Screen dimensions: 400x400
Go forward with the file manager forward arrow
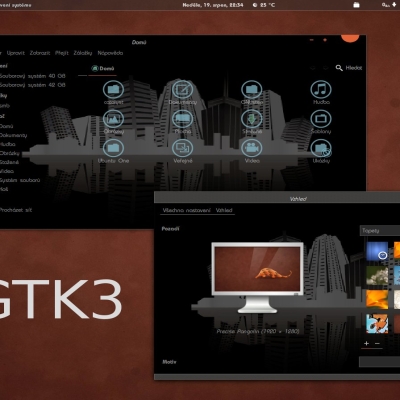[326, 68]
